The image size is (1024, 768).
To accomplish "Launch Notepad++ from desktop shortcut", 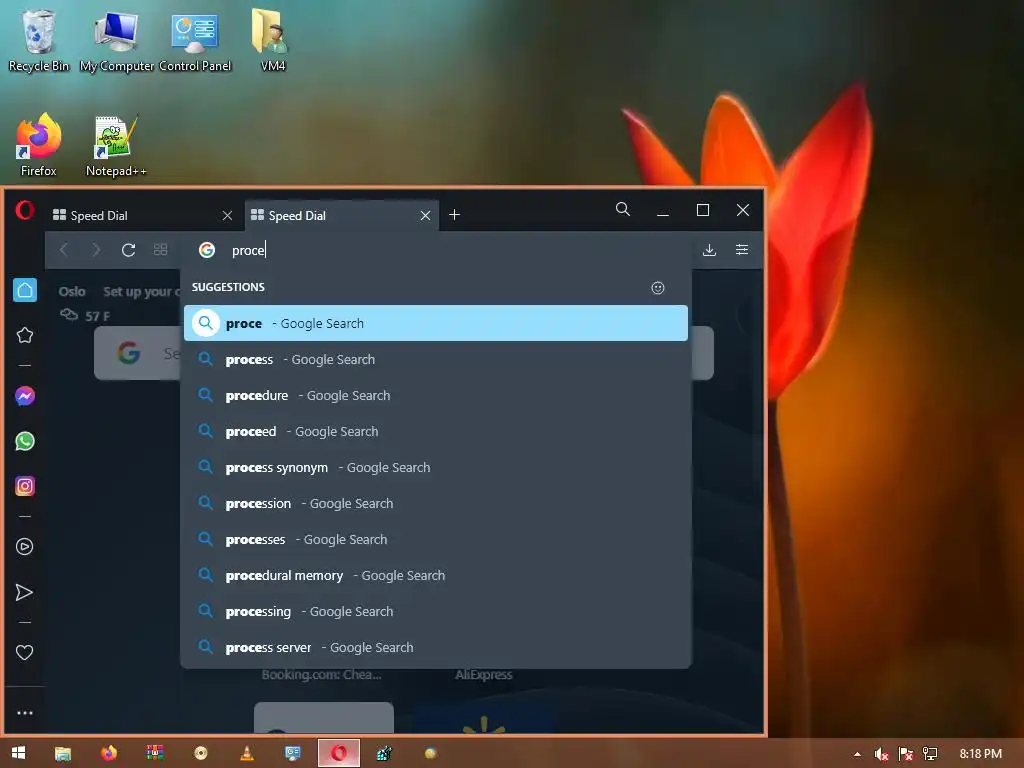I will coord(116,145).
